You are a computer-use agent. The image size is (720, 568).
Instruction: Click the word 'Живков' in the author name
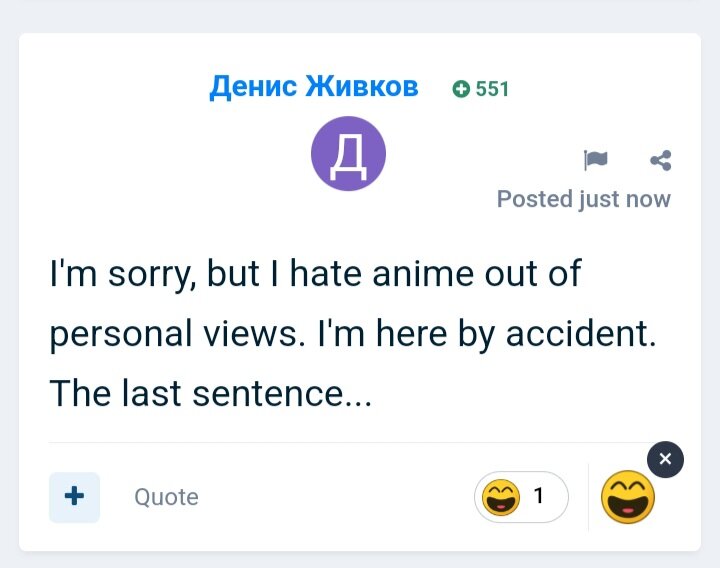click(362, 86)
